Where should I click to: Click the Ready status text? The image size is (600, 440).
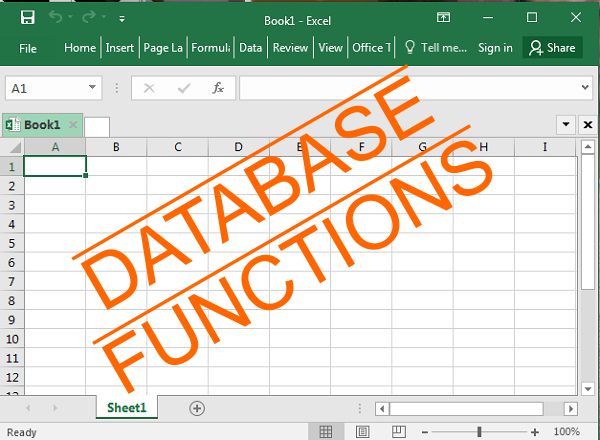pos(21,432)
